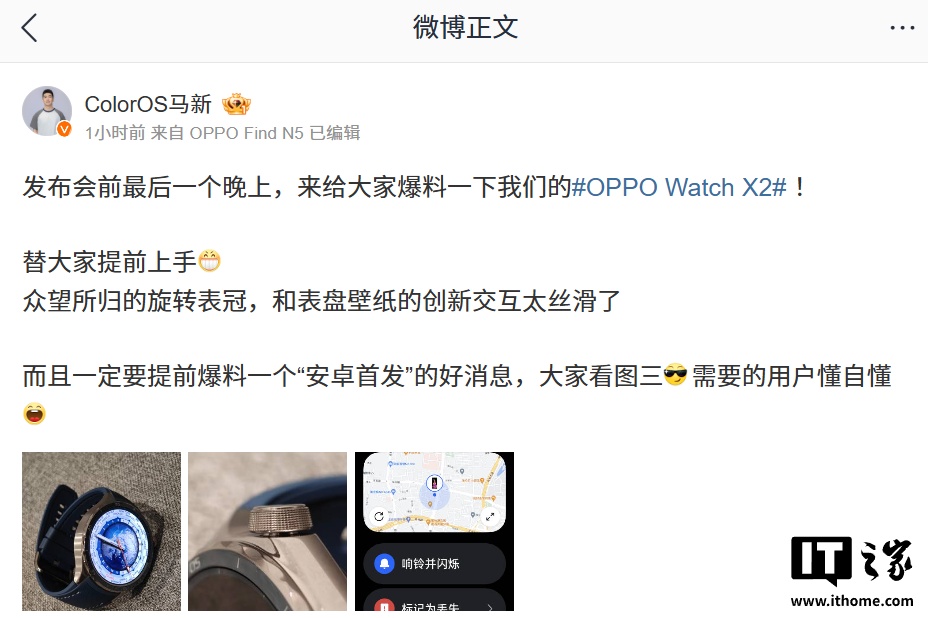The image size is (928, 618).
Task: Tap the 微博正文 page title
Action: coord(465,28)
